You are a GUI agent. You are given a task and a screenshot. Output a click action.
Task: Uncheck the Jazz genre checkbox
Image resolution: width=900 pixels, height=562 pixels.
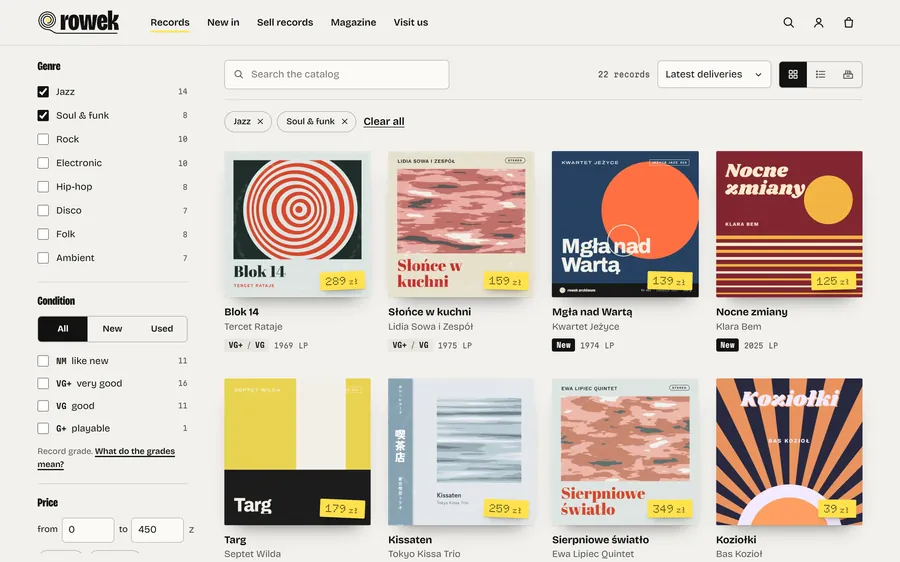tap(43, 91)
